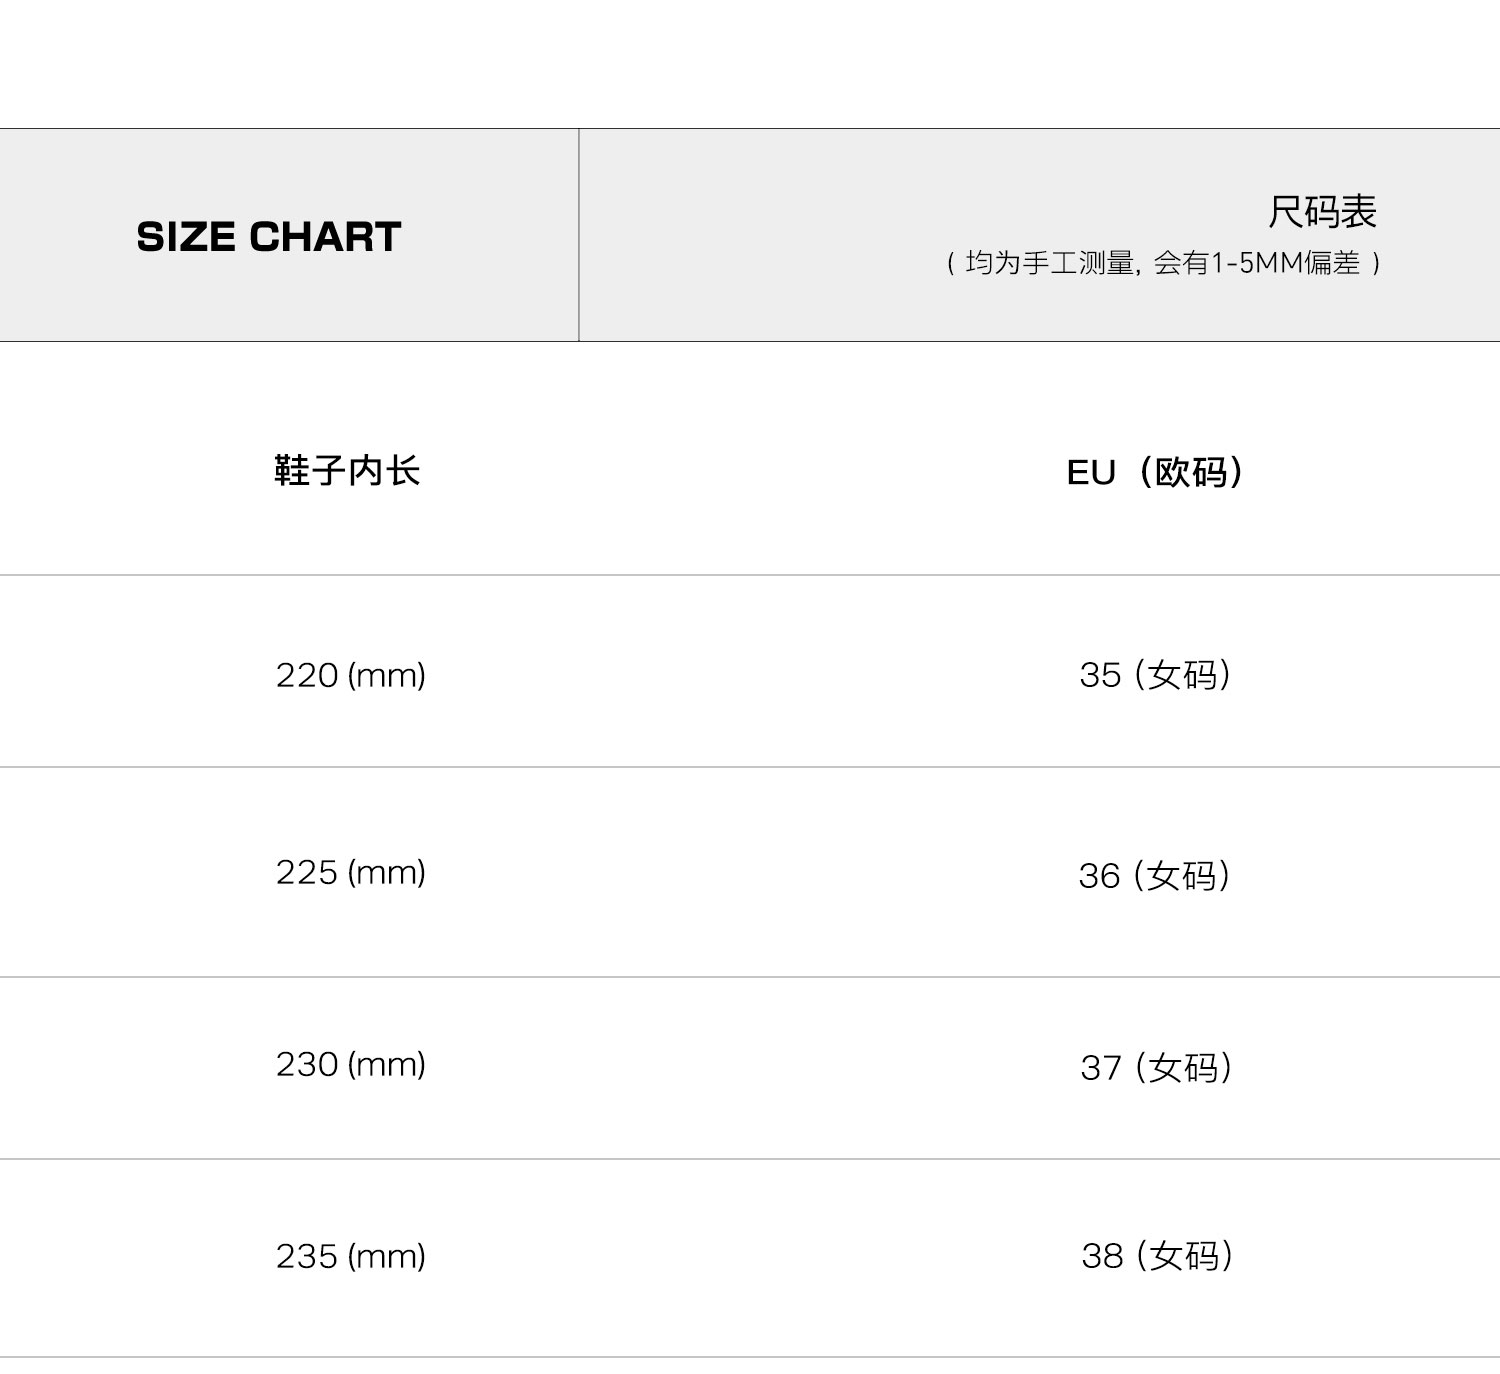Click the word SIZE in header
The width and height of the screenshot is (1500, 1374).
coord(186,237)
